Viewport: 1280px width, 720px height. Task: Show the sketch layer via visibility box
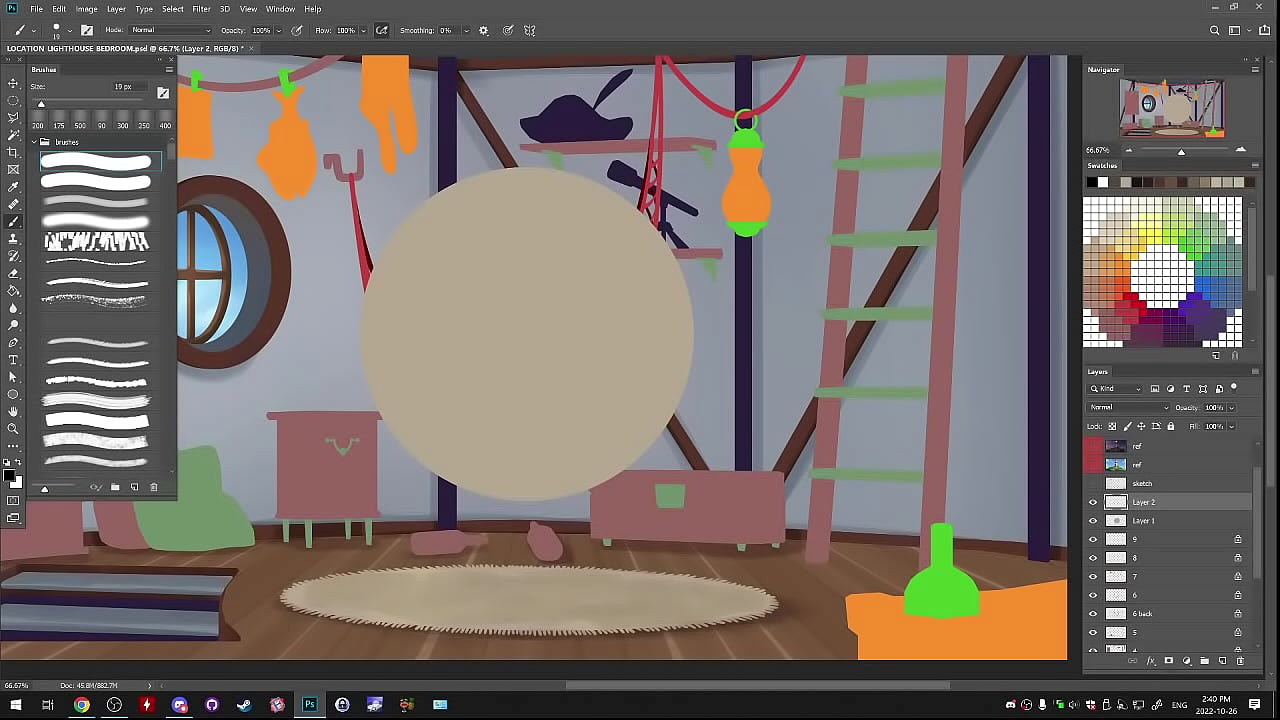[x=1093, y=484]
